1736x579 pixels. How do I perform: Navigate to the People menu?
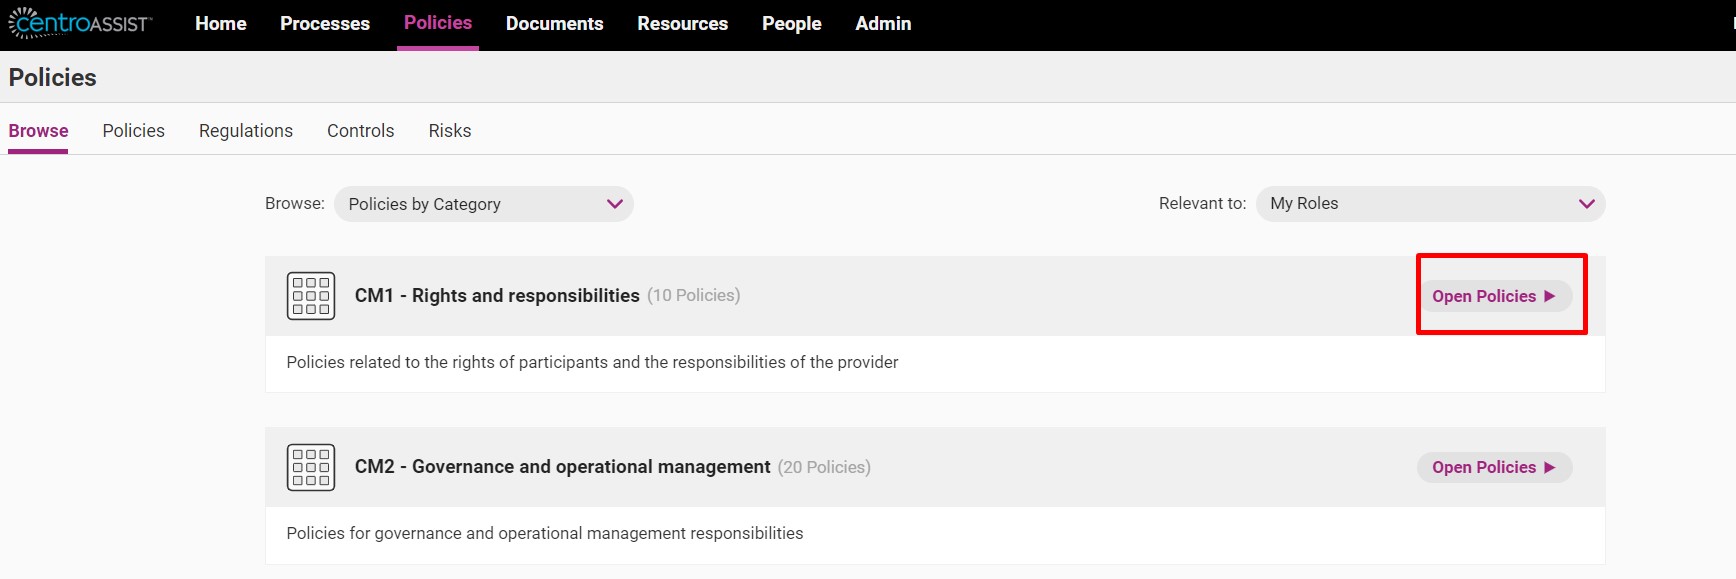(x=792, y=23)
